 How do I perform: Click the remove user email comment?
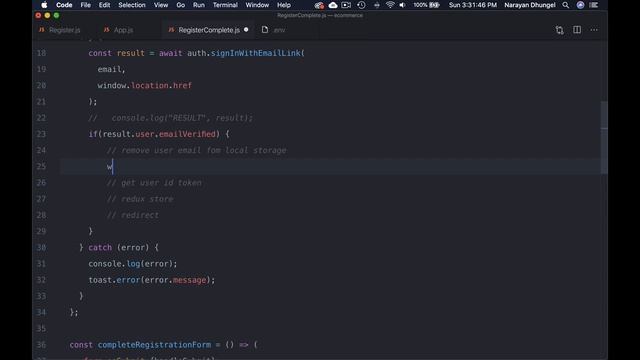(196, 150)
